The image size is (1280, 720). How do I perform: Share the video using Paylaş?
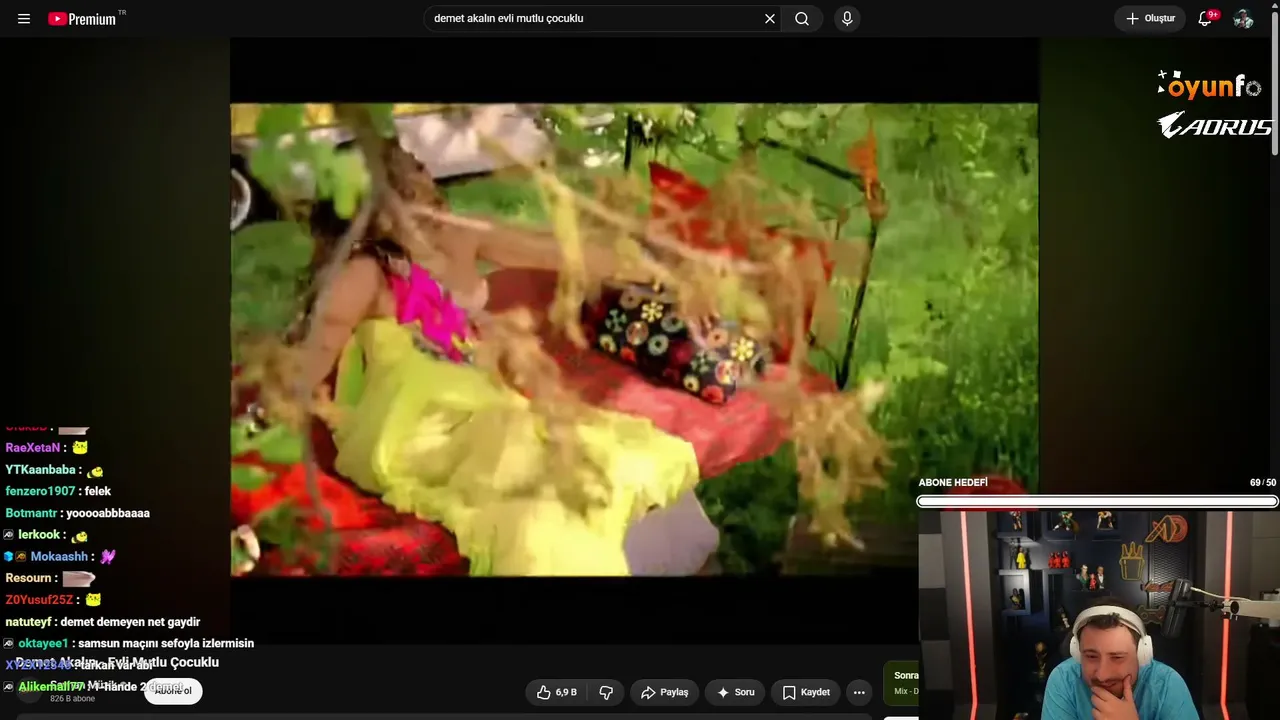(x=664, y=692)
